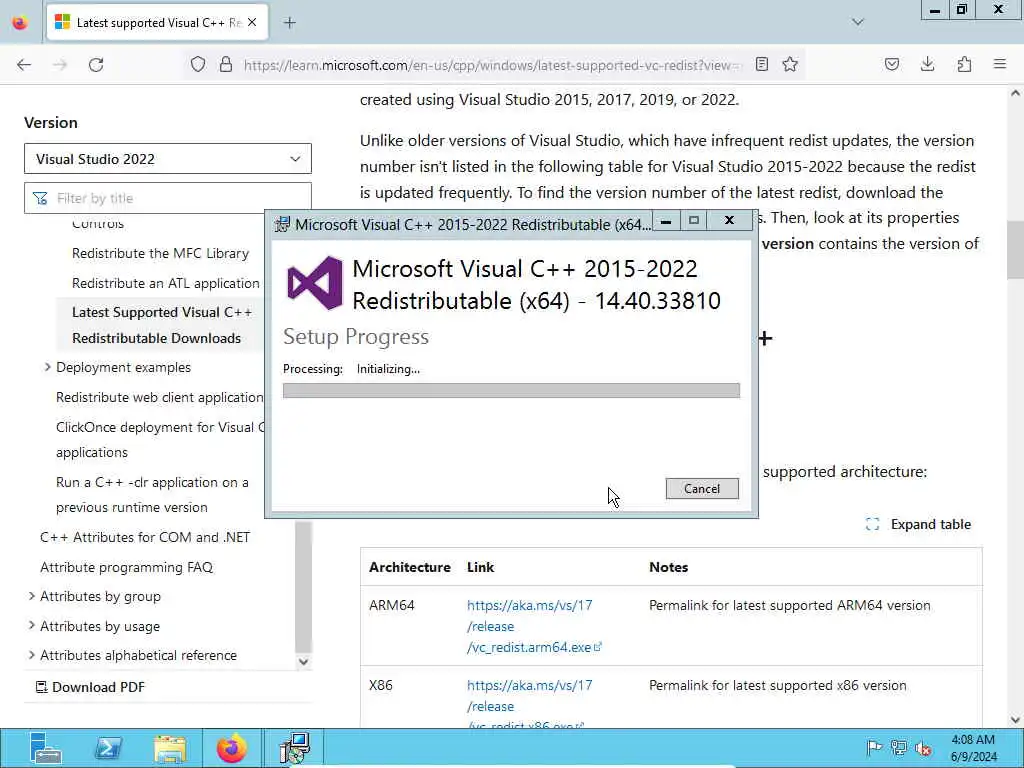Open Redistribute an ATL application link
The image size is (1024, 768).
(166, 283)
